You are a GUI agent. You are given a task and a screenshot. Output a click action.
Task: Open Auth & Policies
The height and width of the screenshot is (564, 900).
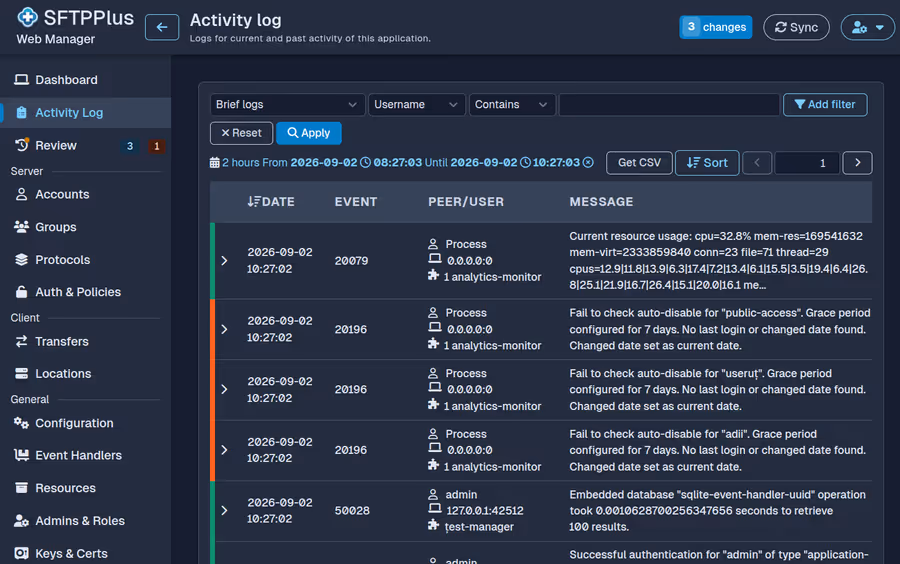86,292
